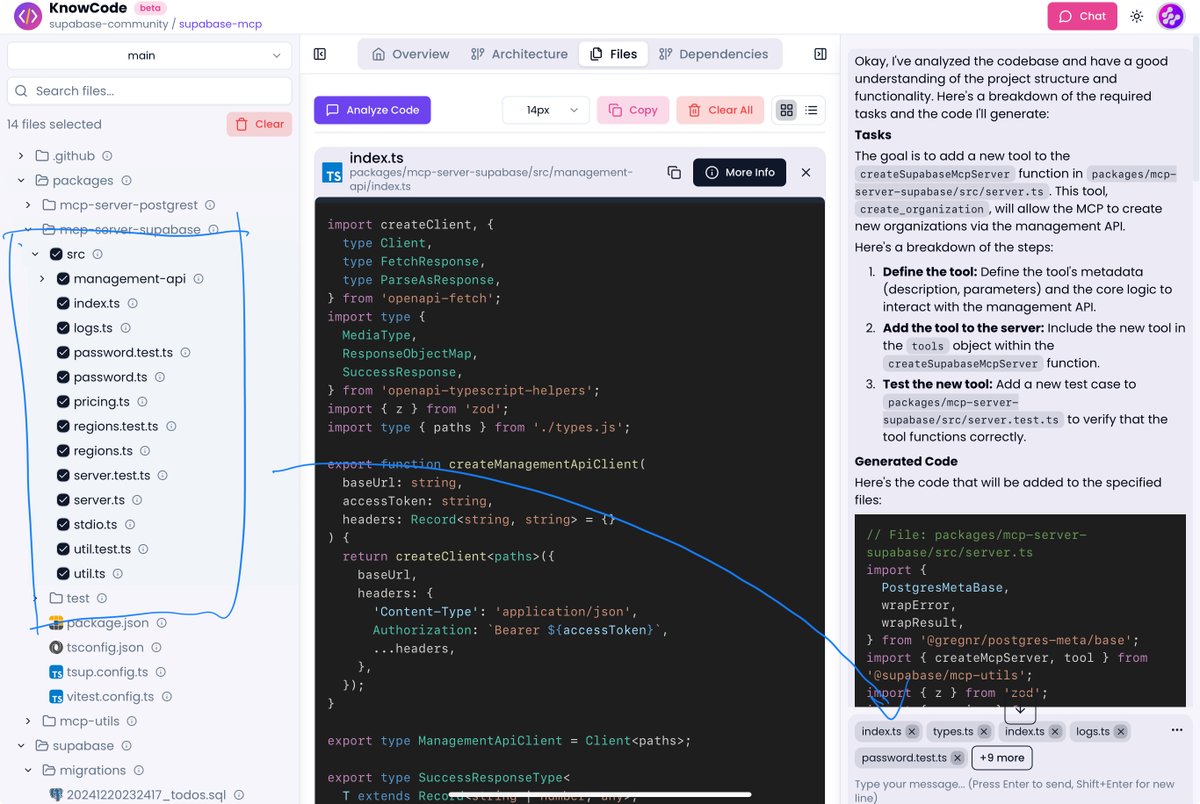1200x804 pixels.
Task: Open the user avatar menu
Action: tap(1171, 16)
